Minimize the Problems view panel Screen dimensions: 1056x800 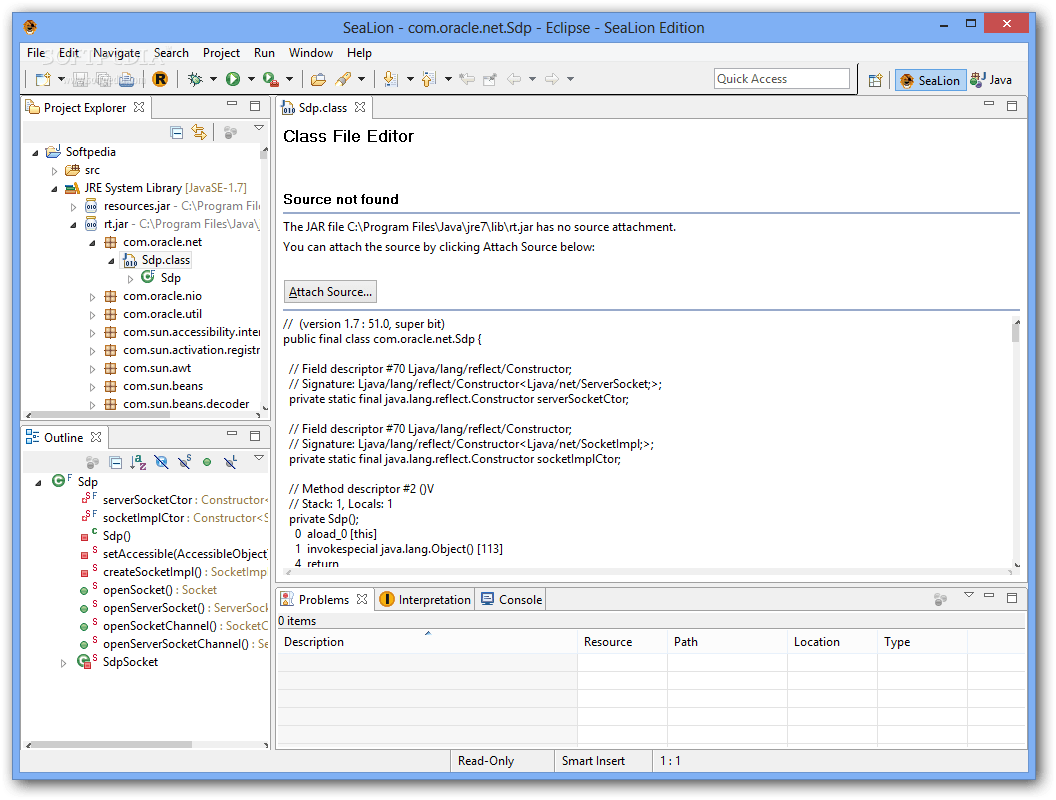(989, 596)
